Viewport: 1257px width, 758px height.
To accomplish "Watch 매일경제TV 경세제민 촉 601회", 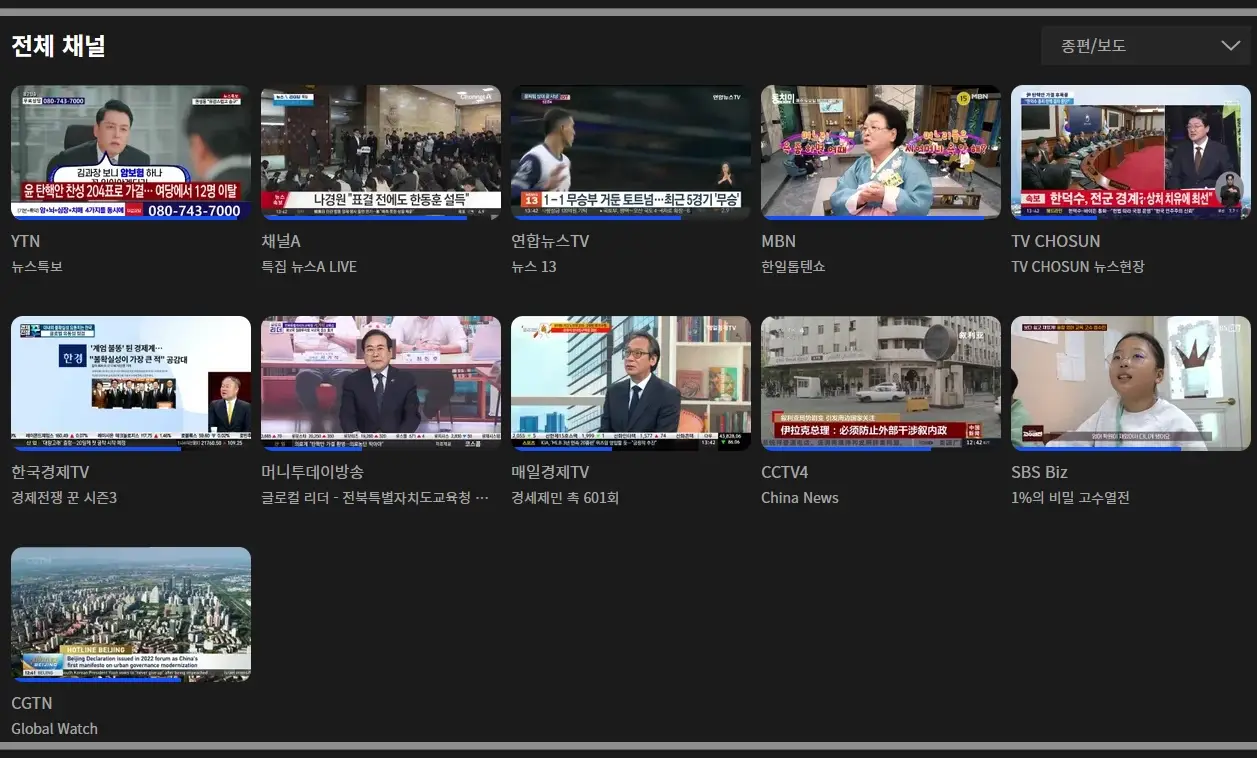I will pos(630,384).
